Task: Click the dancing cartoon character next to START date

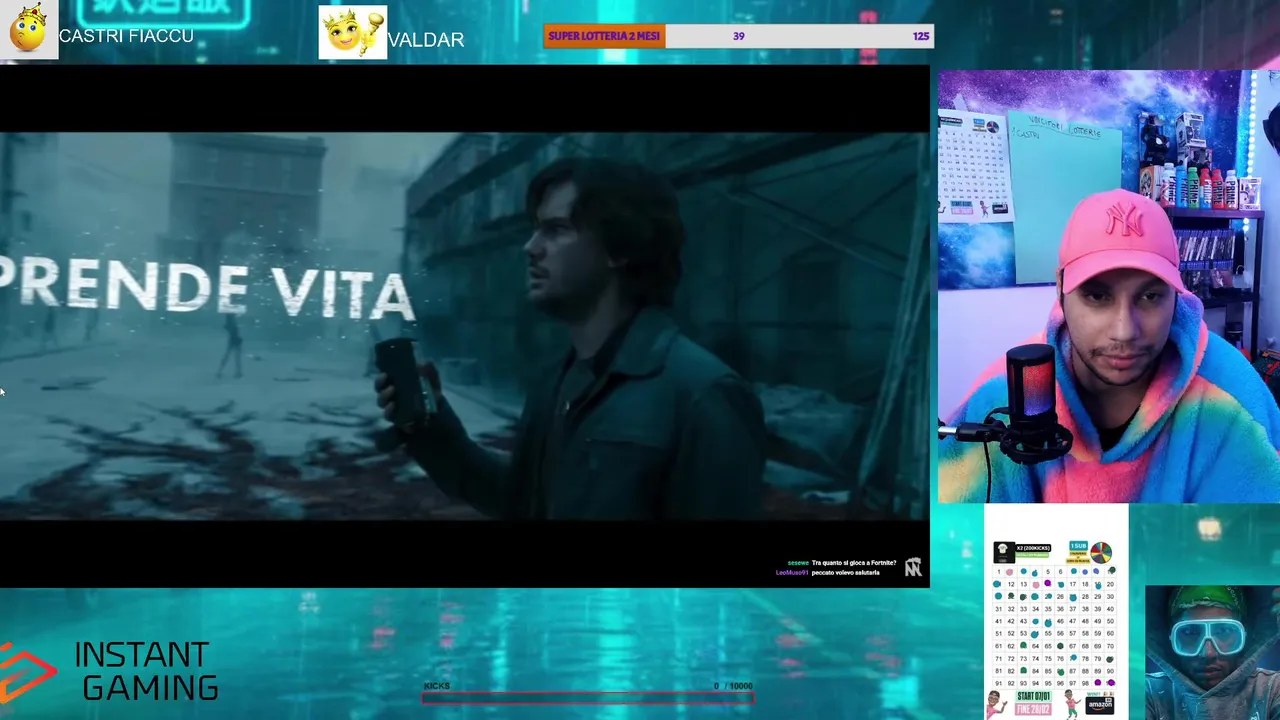Action: tap(1072, 704)
